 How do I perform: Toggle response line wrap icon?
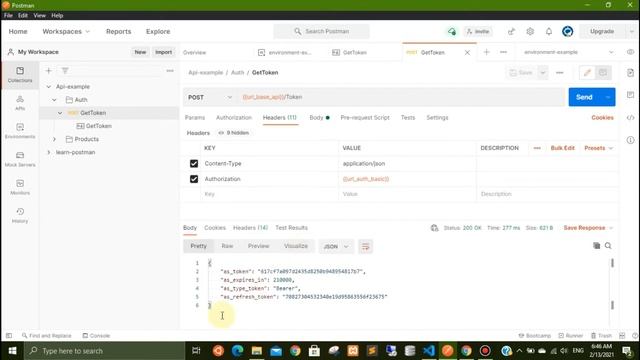(x=365, y=247)
